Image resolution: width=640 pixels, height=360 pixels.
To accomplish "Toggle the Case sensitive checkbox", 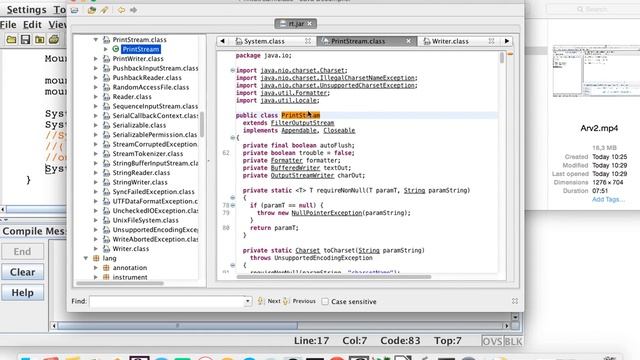I will click(325, 302).
